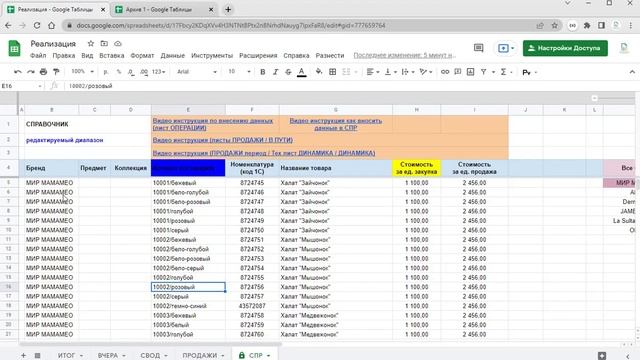Image resolution: width=640 pixels, height=360 pixels.
Task: Click the Add sheet plus icon
Action: tap(23, 356)
